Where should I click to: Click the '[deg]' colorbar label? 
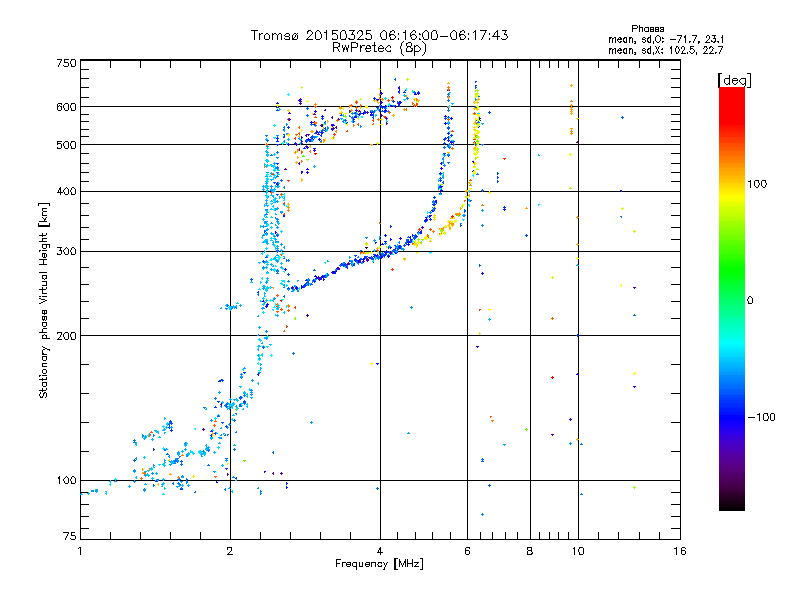click(x=734, y=80)
